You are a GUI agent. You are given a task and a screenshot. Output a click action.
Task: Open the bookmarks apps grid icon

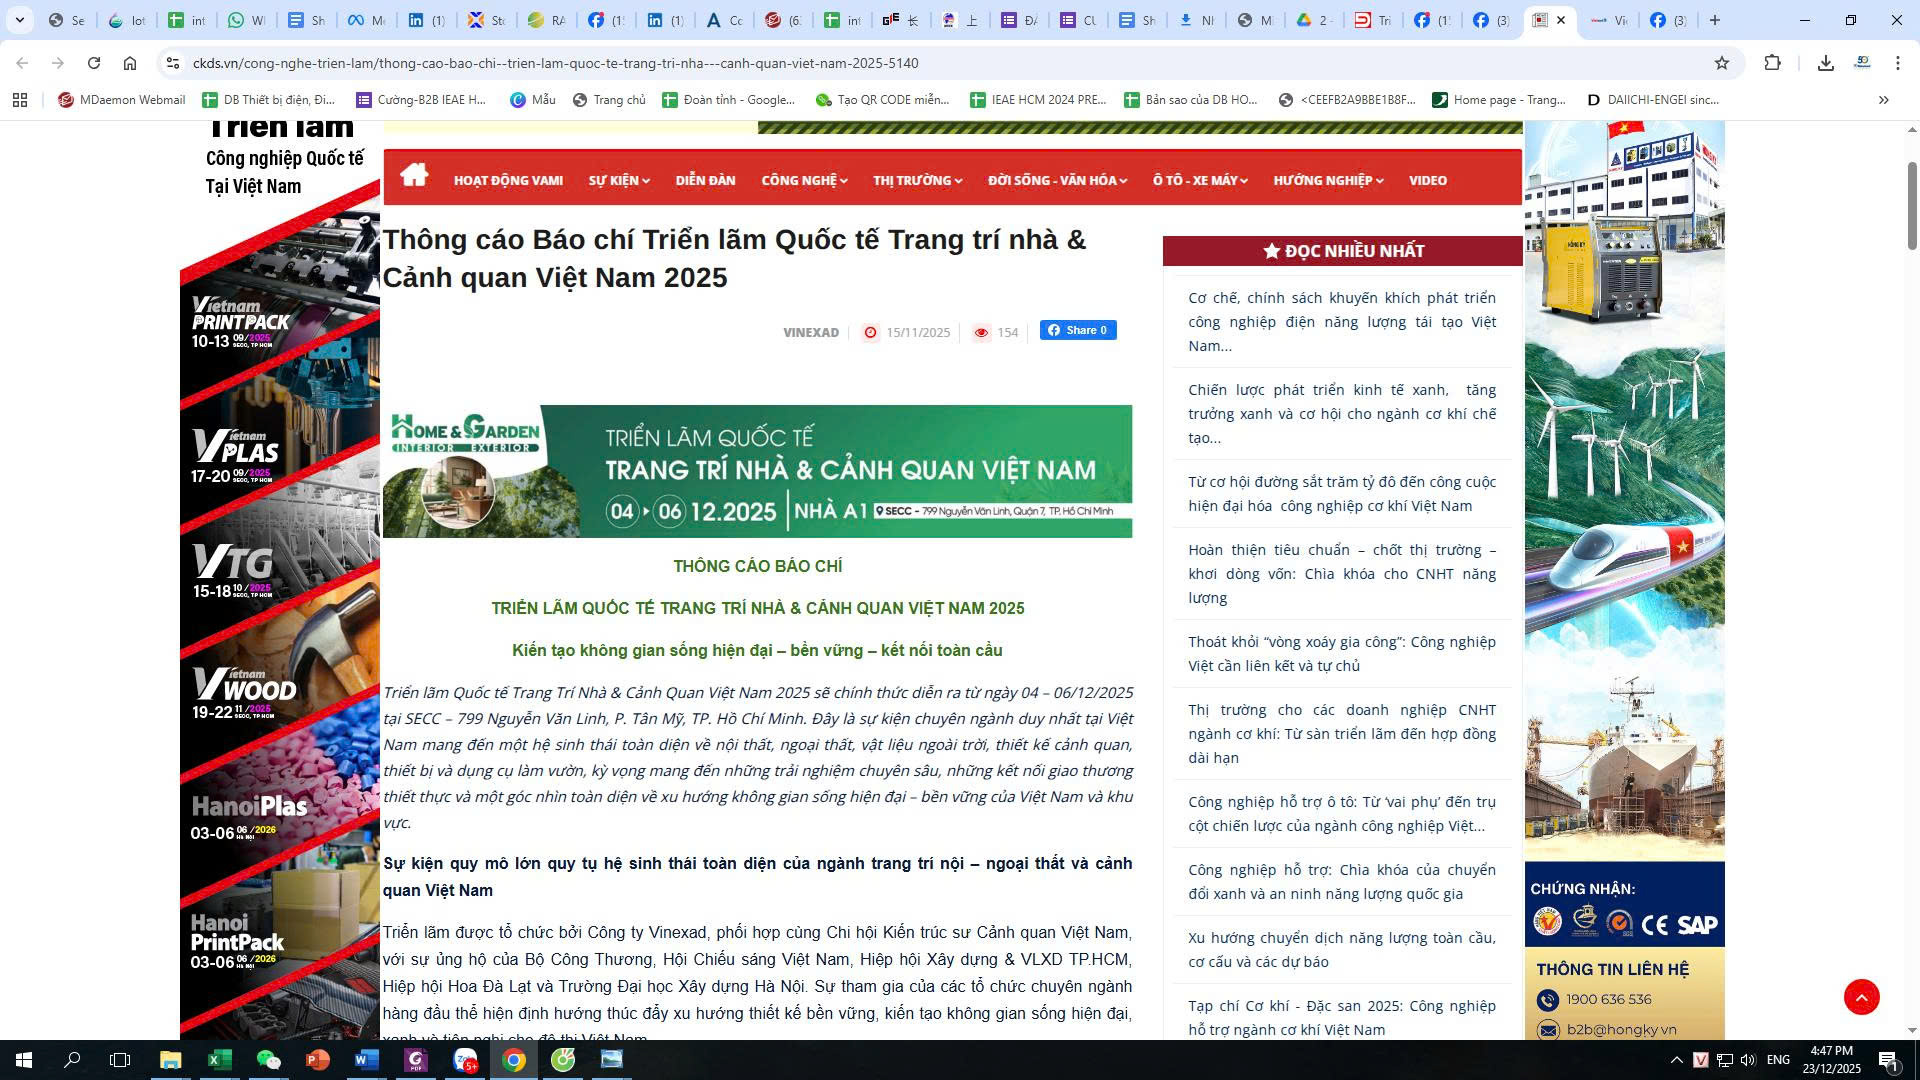[20, 100]
